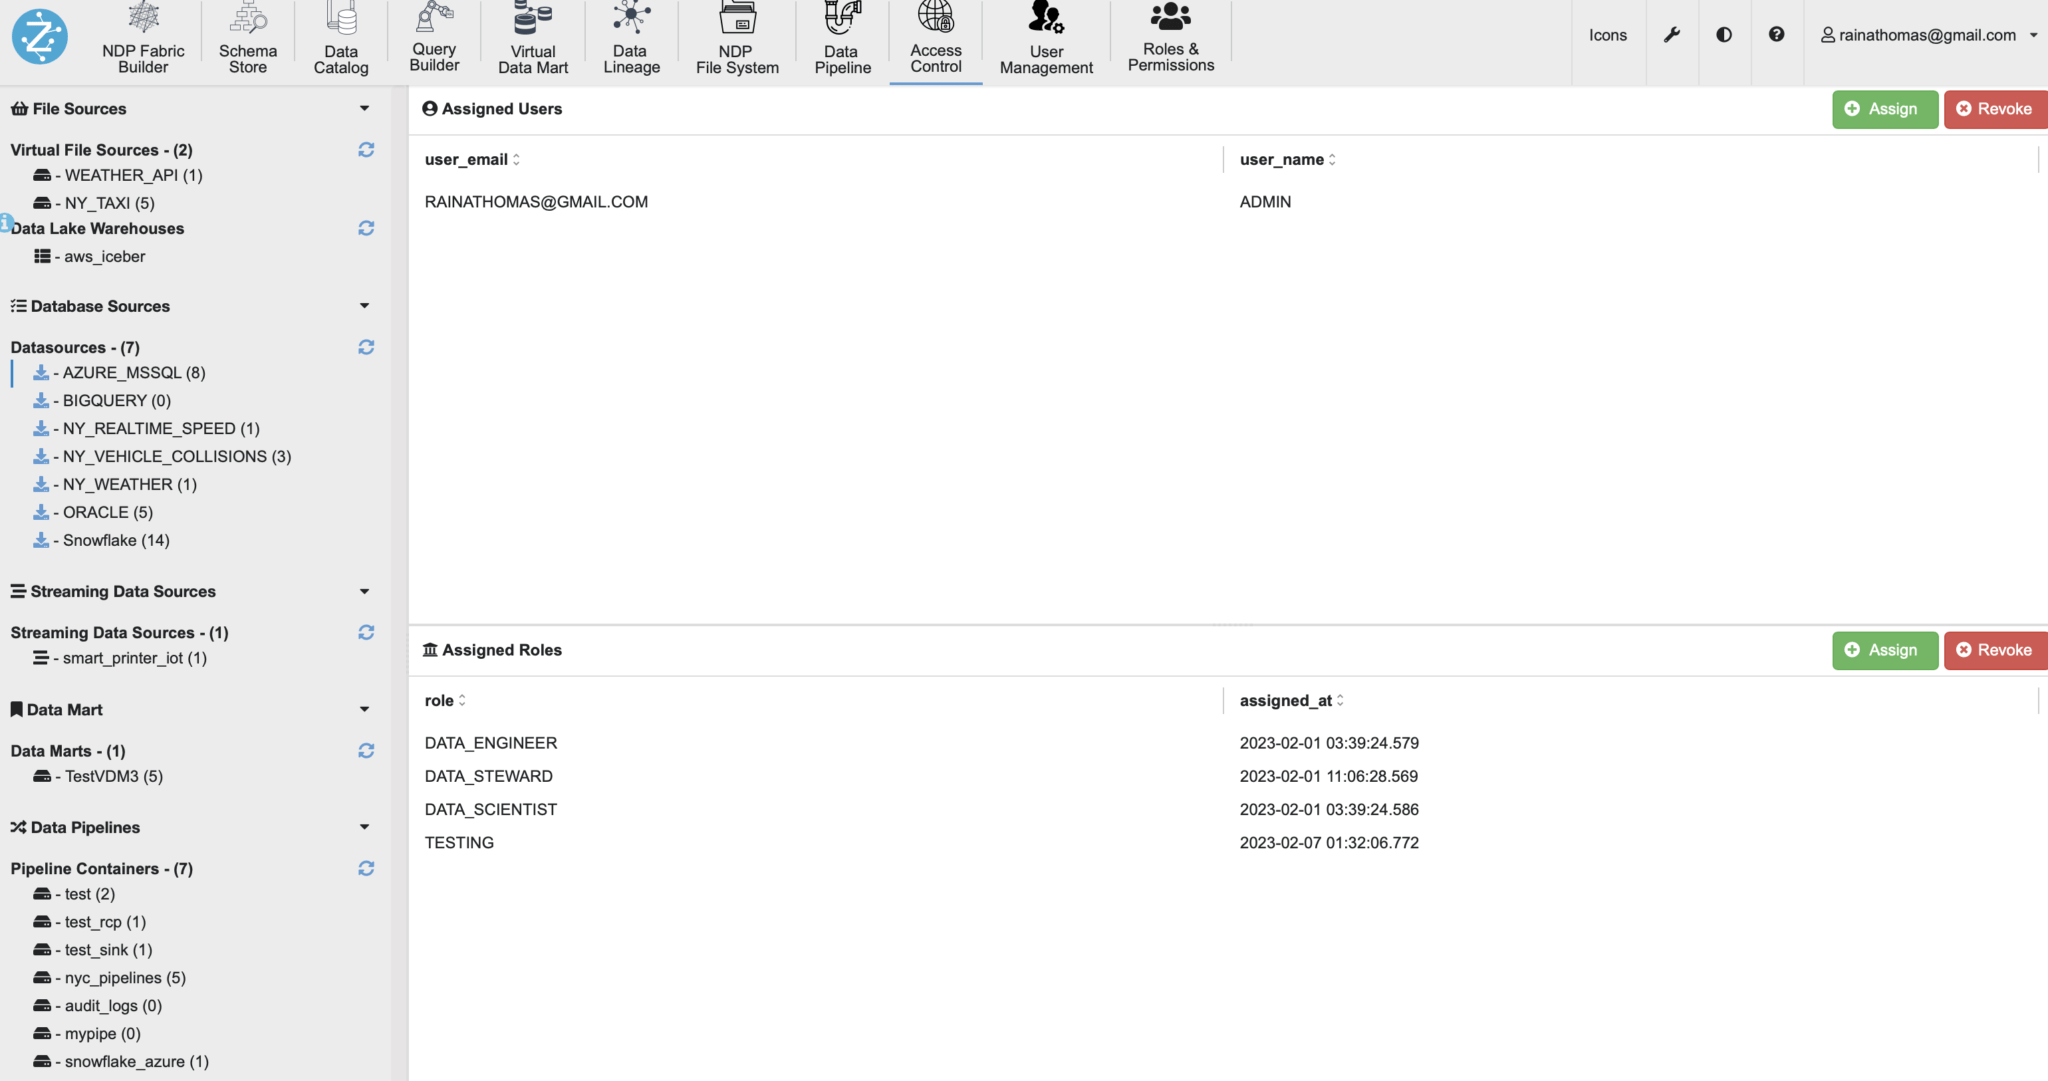Refresh the Datasources list

pos(366,347)
